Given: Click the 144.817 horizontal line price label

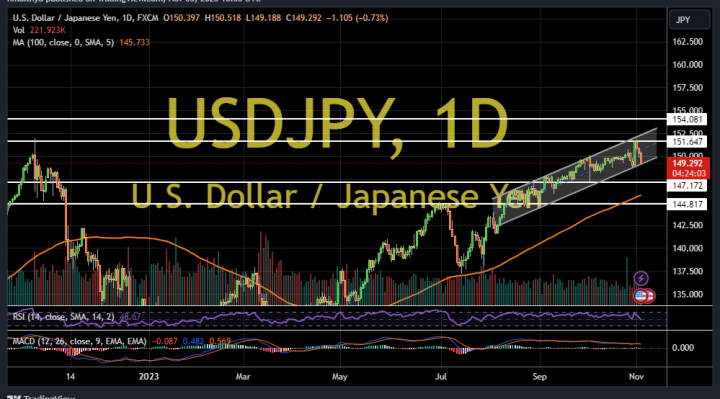Looking at the screenshot, I should (687, 204).
